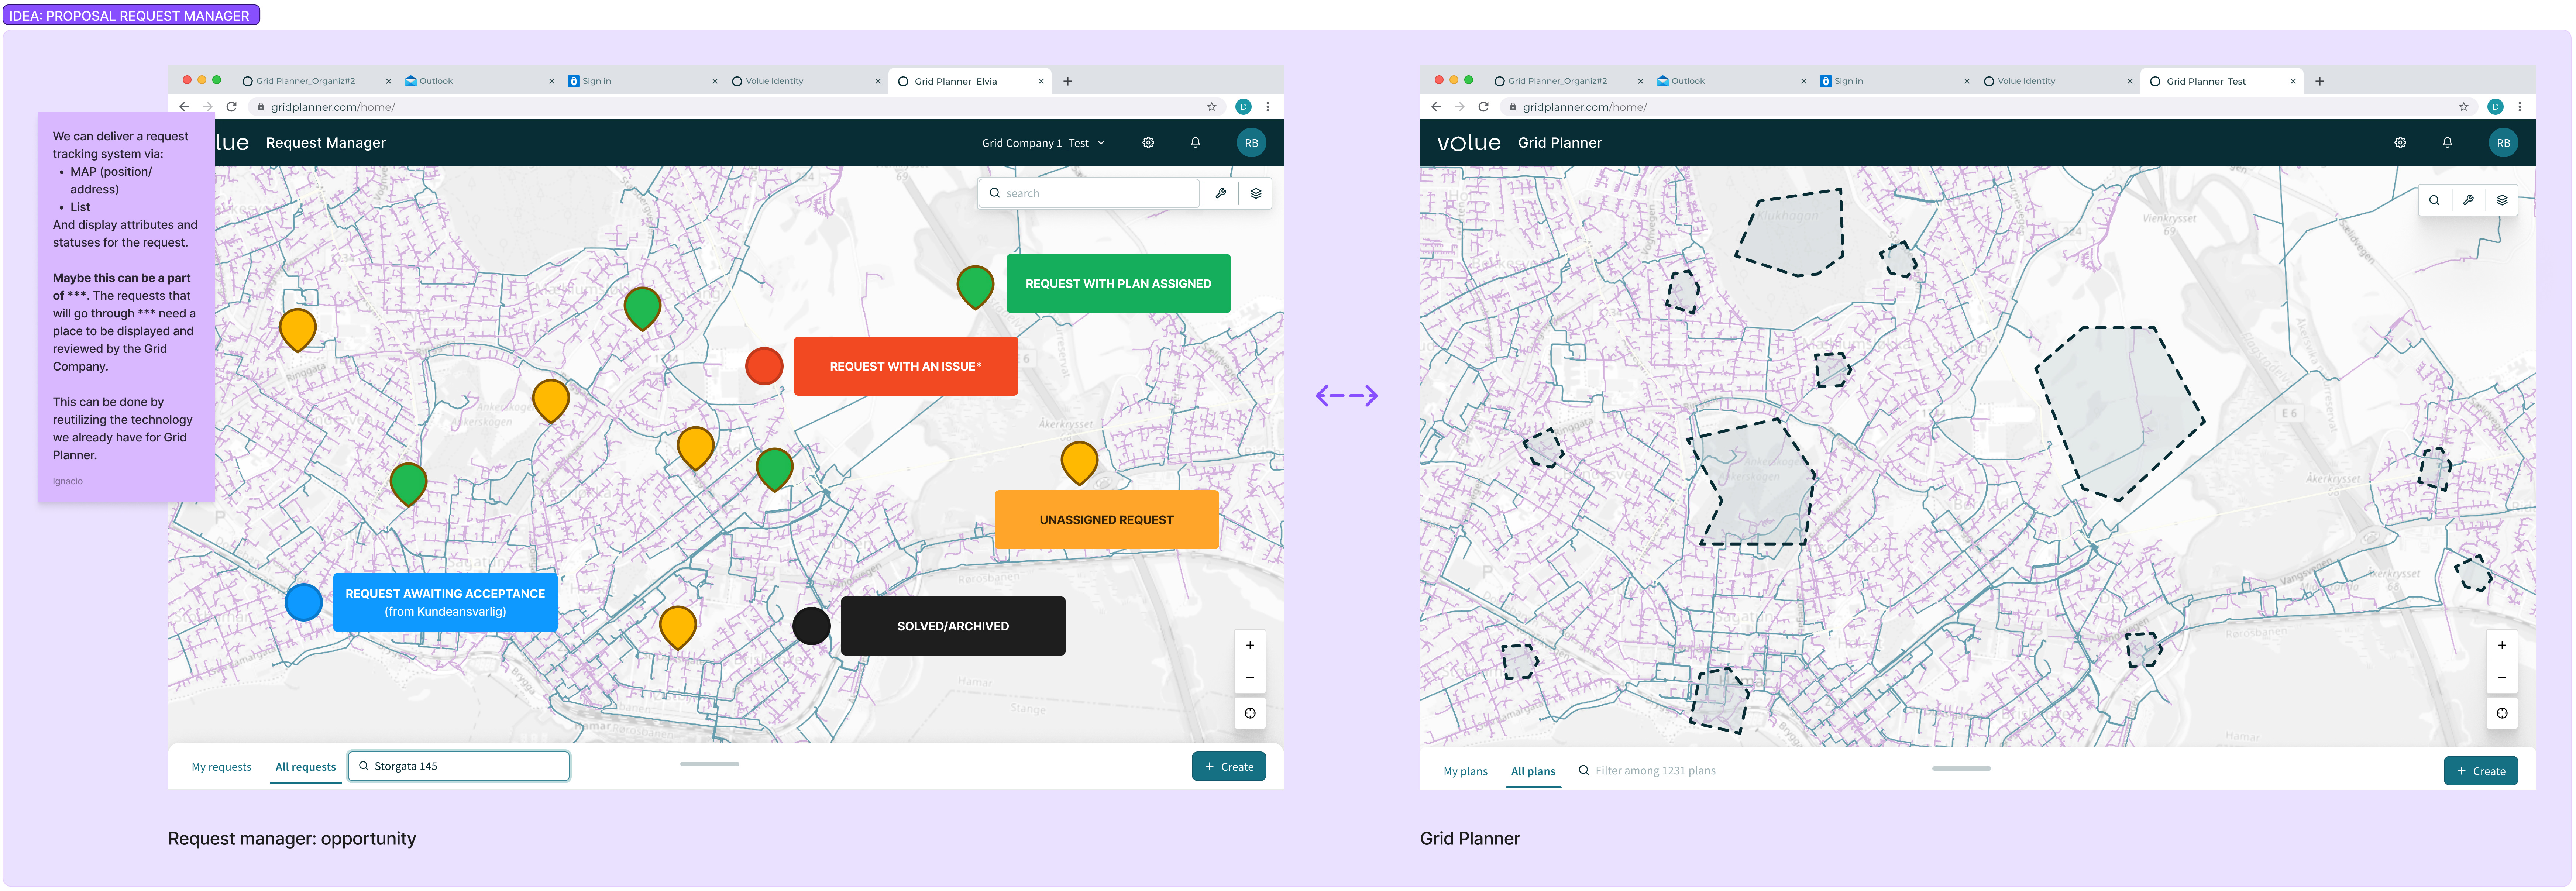Switch to All plans tab
This screenshot has height=891, width=2576.
(x=1533, y=771)
